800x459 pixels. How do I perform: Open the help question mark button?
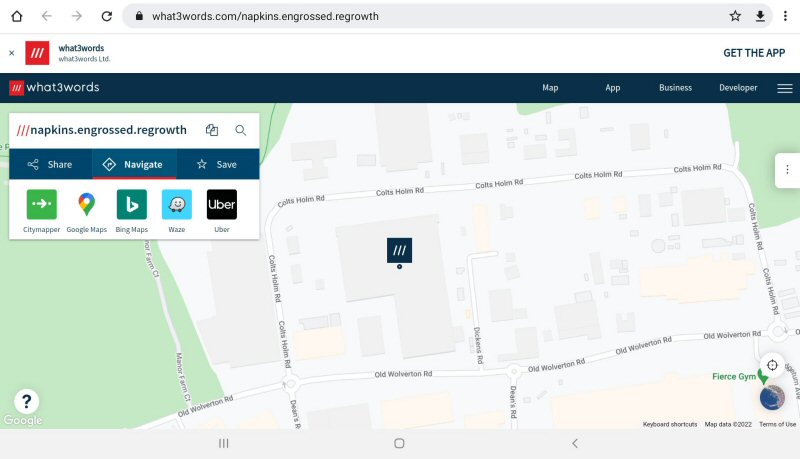[x=27, y=401]
